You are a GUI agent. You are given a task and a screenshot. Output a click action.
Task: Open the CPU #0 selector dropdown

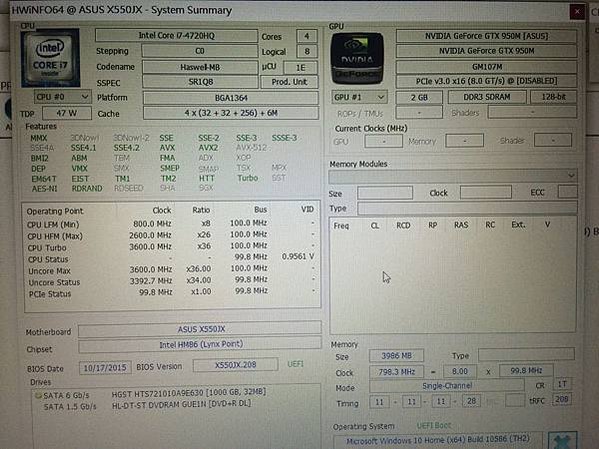pos(63,97)
